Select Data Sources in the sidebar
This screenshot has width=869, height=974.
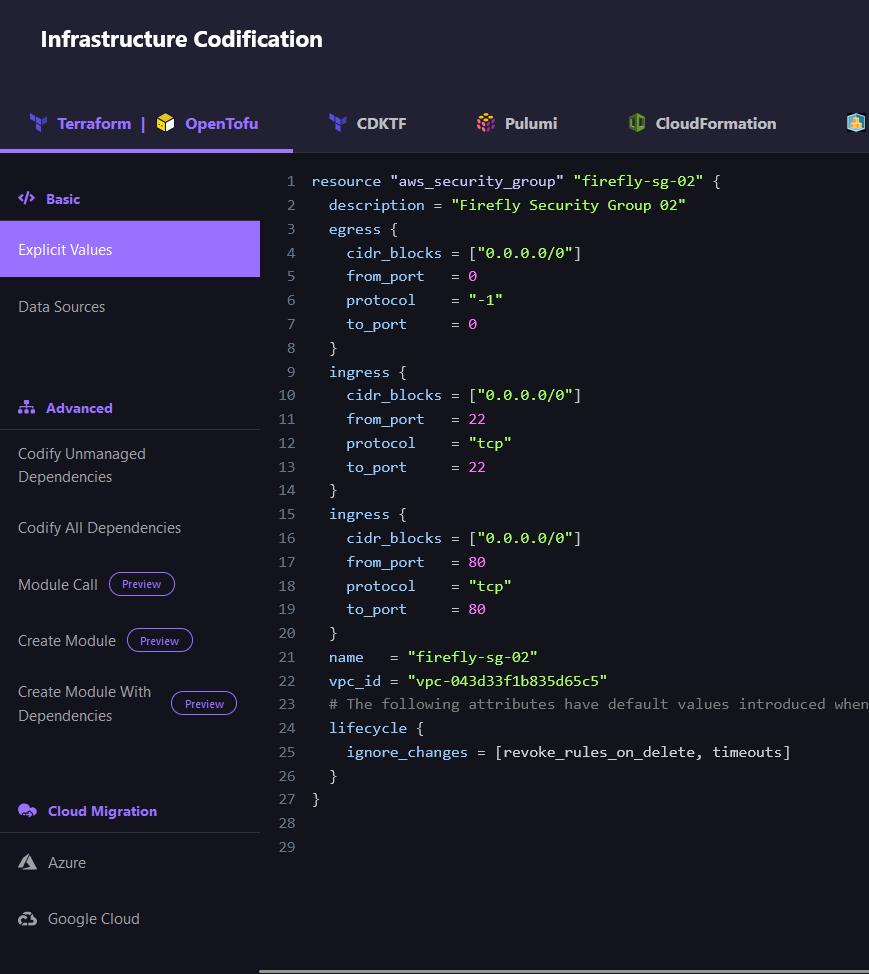pos(61,307)
